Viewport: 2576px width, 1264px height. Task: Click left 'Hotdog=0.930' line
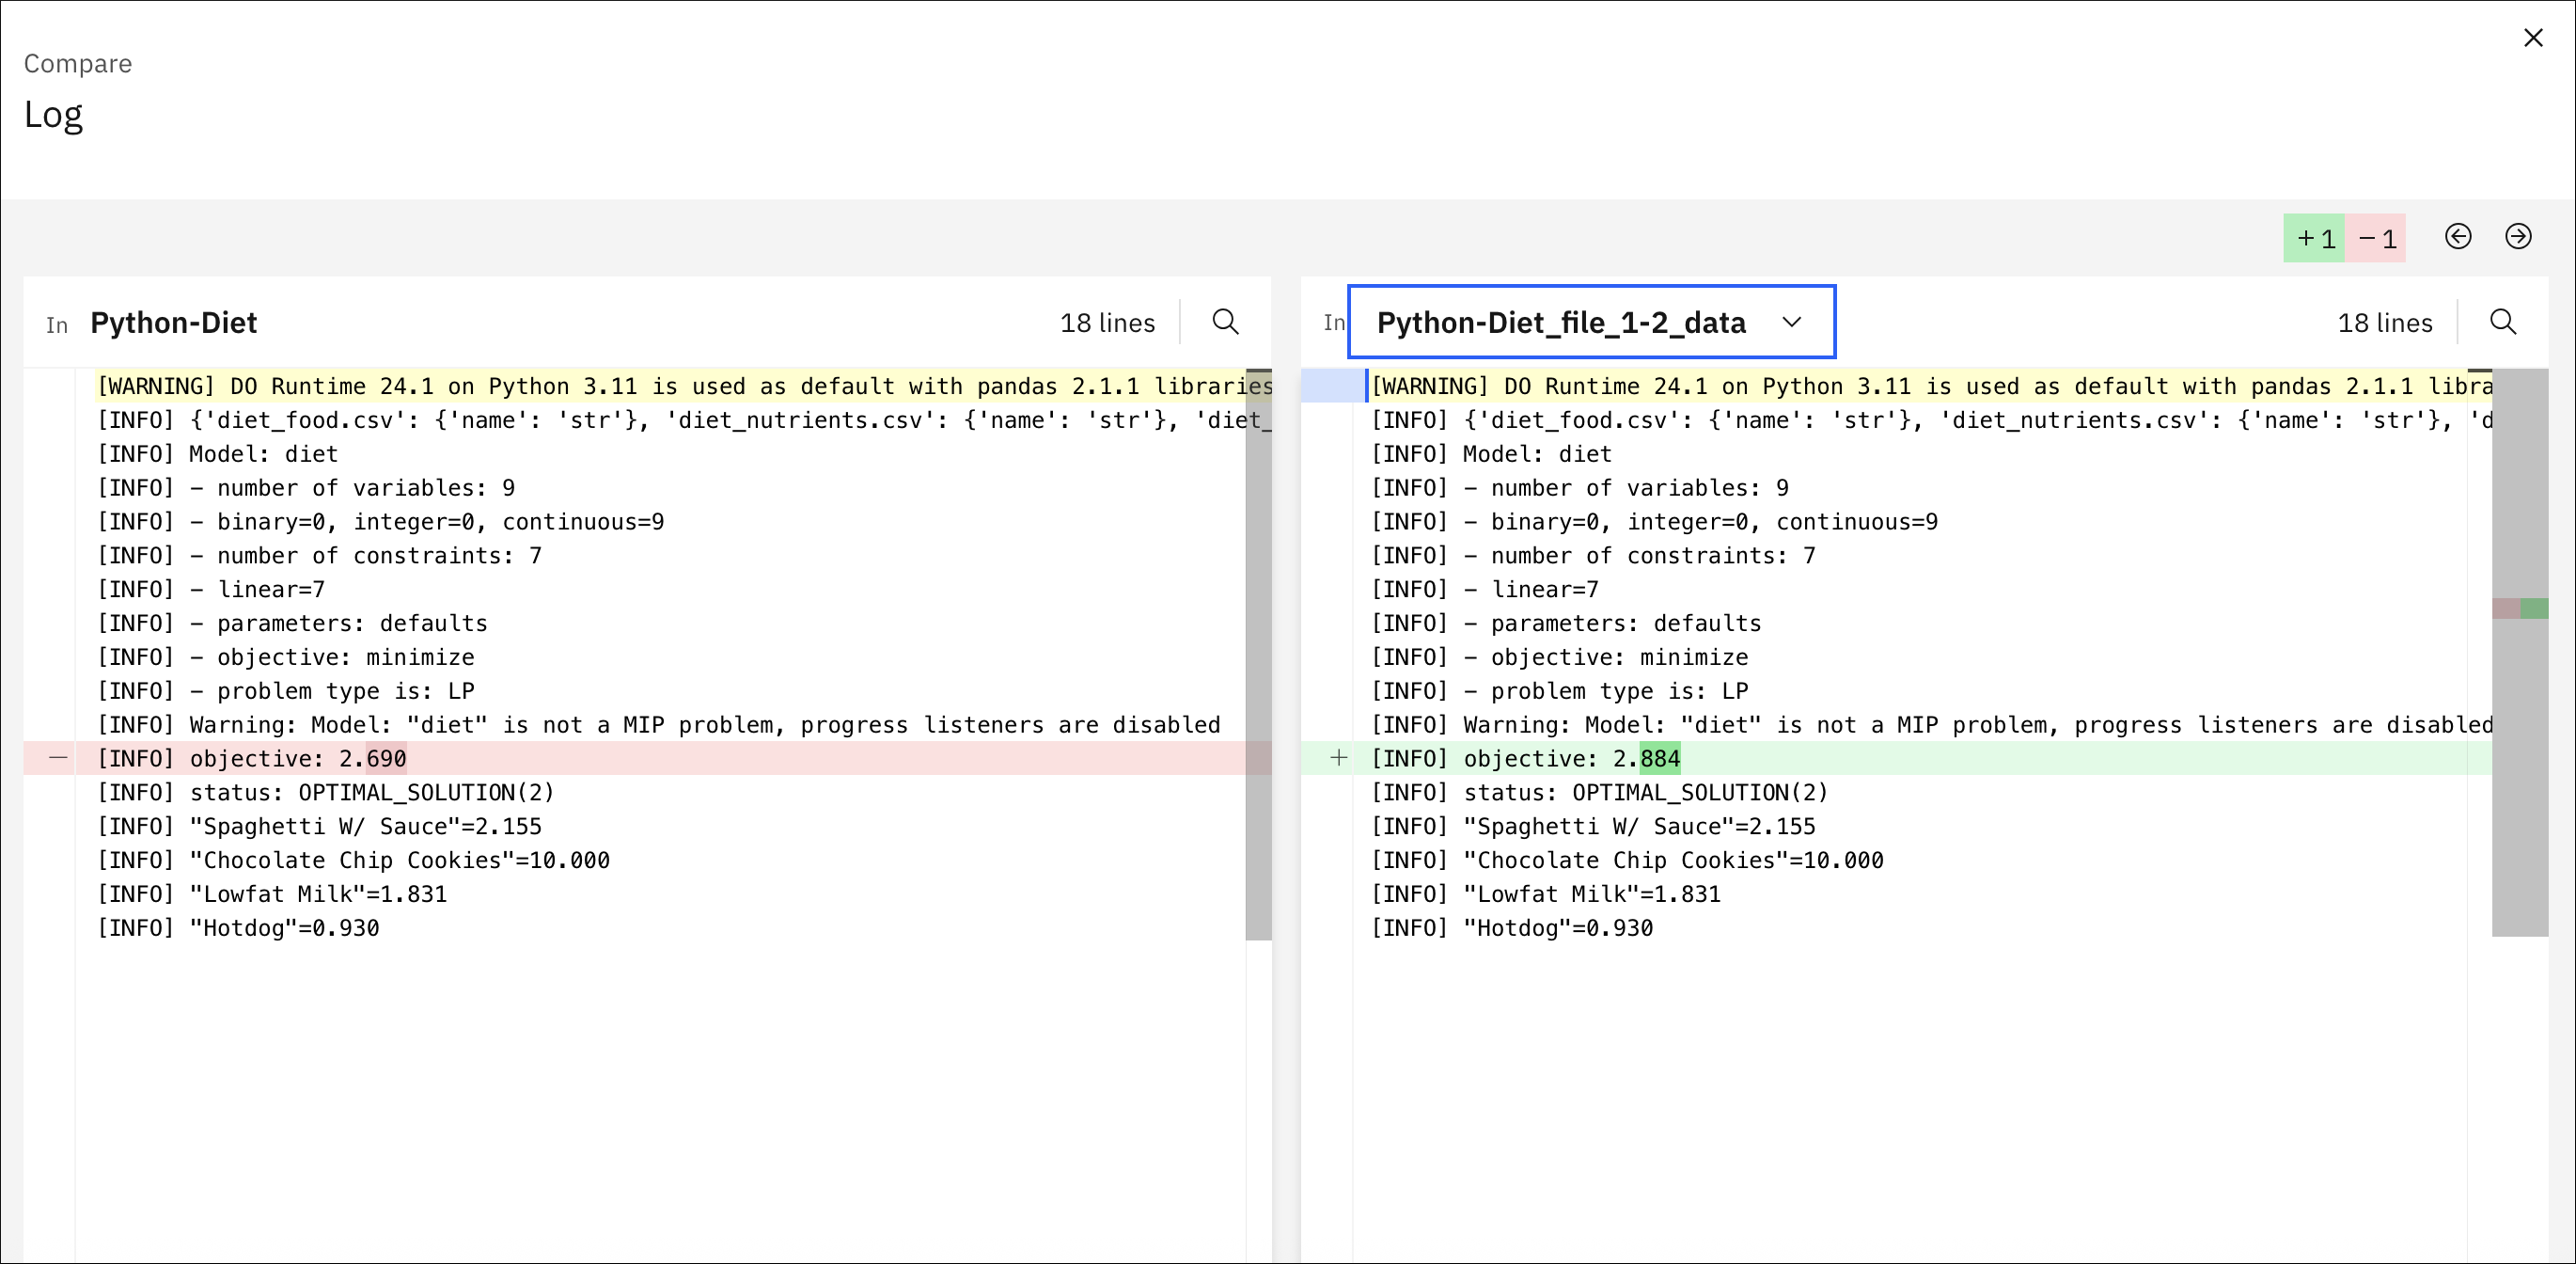tap(238, 929)
